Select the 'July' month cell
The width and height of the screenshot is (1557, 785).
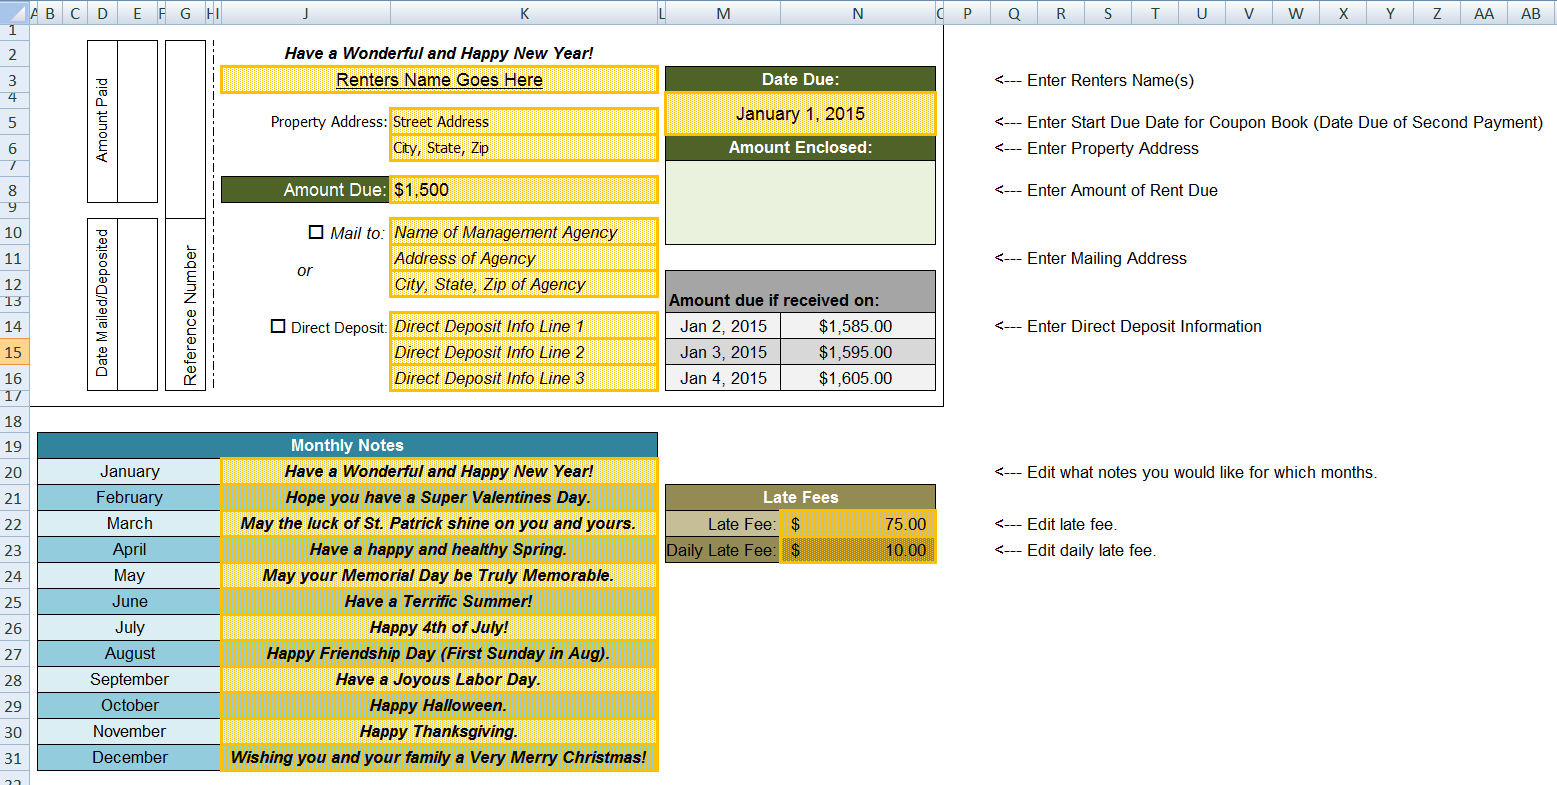129,627
